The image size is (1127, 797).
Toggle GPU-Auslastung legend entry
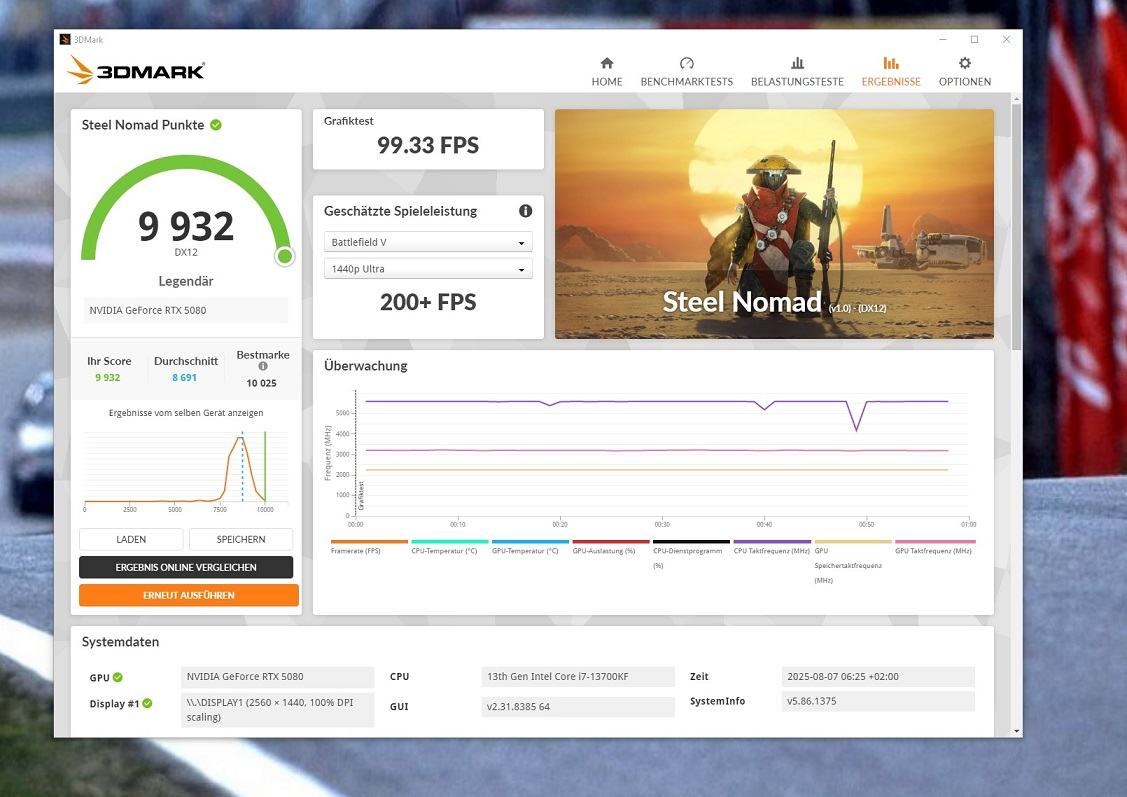point(610,547)
